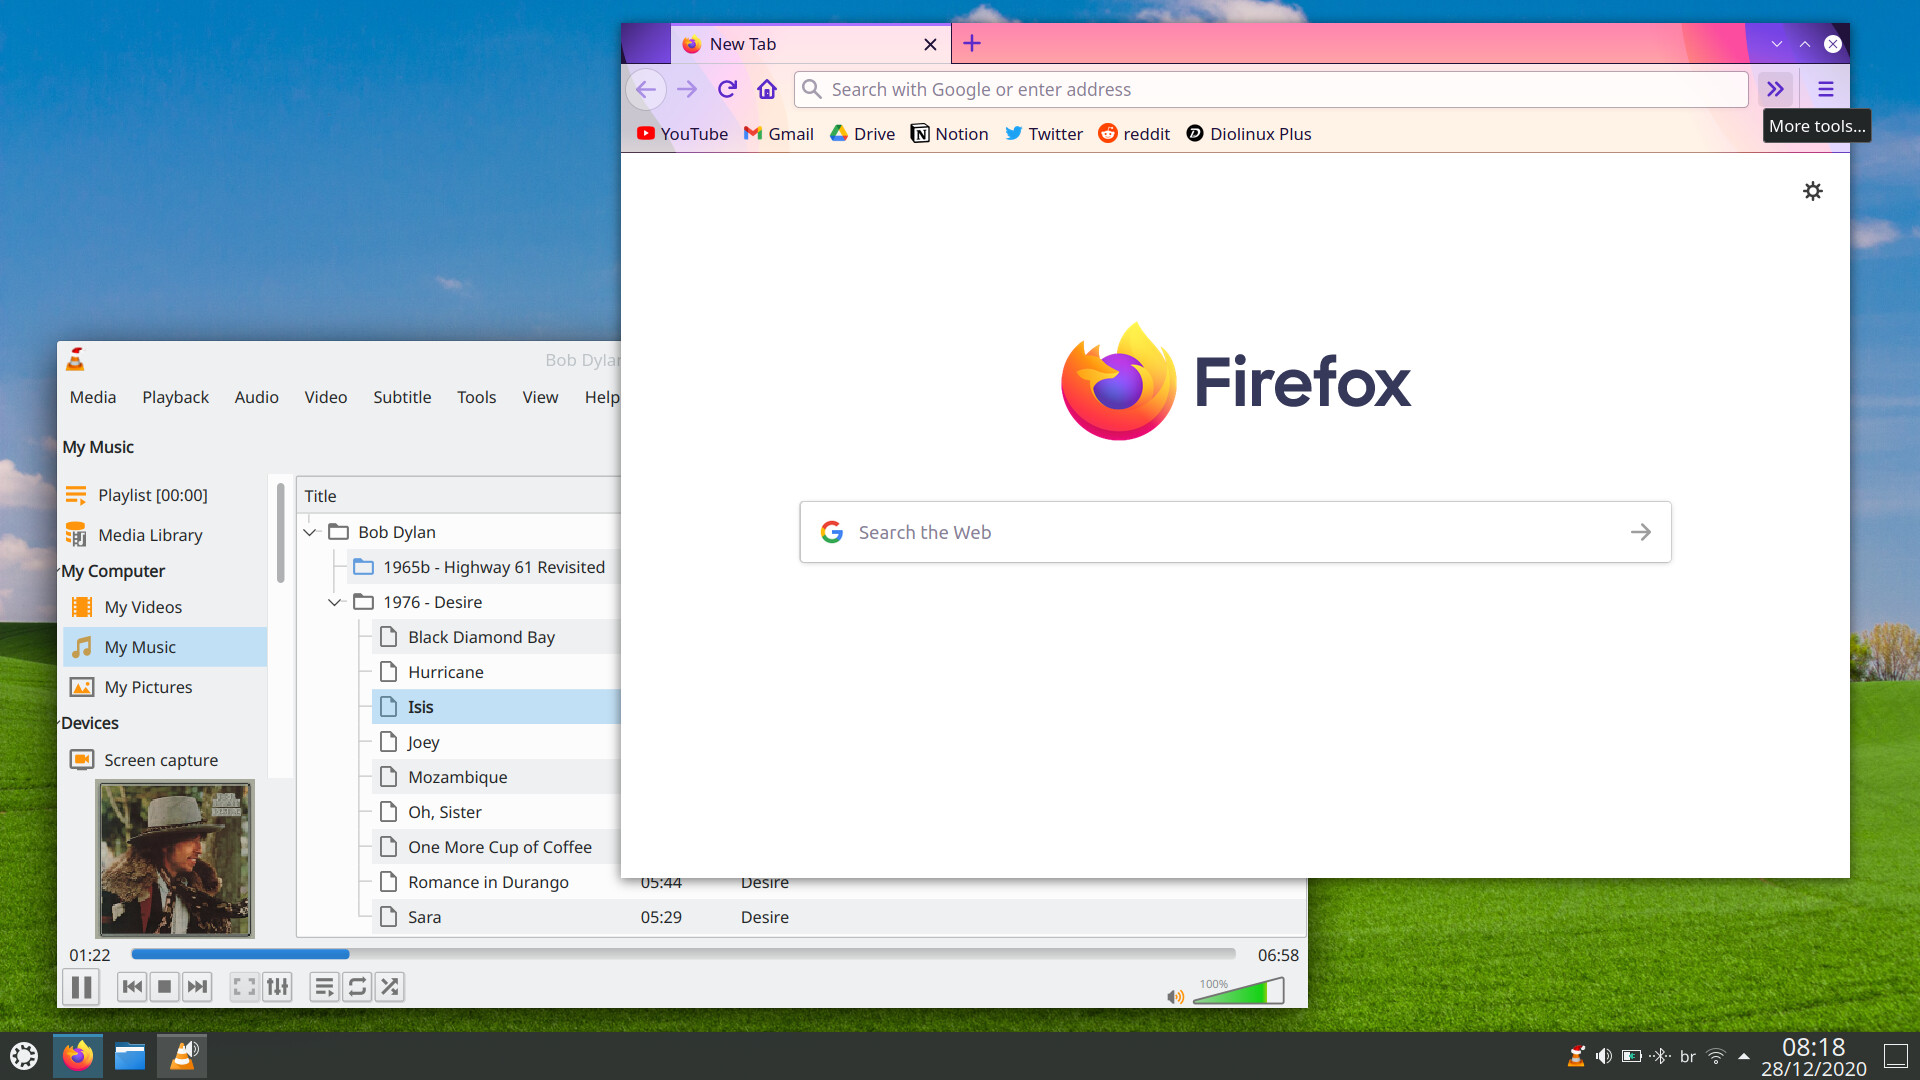The width and height of the screenshot is (1920, 1080).
Task: Open the reddit bookmark link
Action: coord(1134,134)
